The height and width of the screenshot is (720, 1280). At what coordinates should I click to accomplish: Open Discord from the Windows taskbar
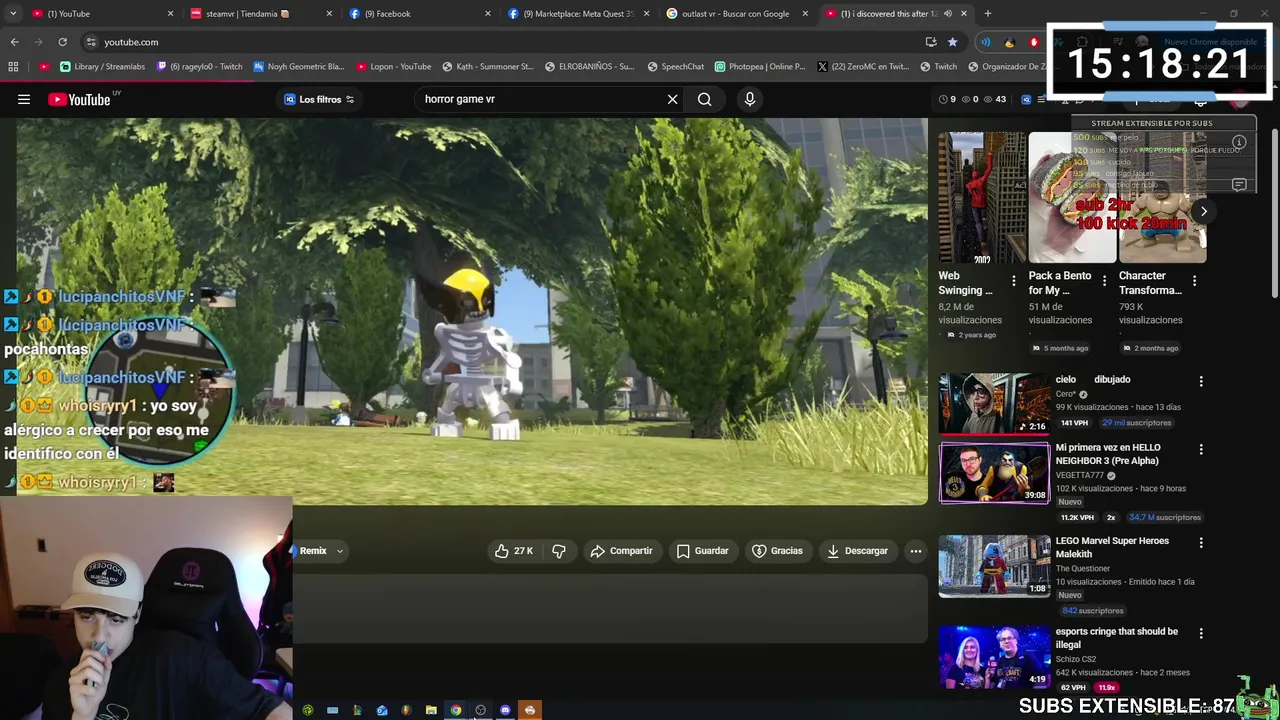click(505, 710)
